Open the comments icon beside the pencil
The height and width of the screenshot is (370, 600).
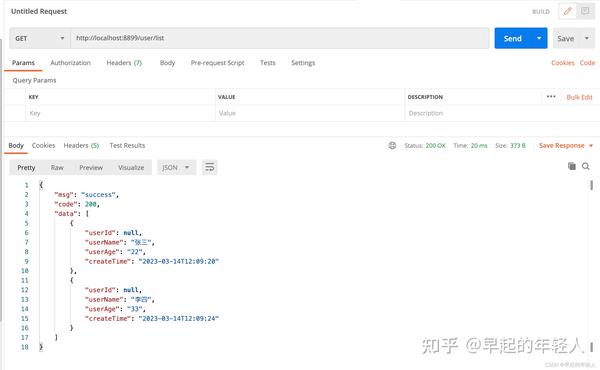[x=585, y=11]
